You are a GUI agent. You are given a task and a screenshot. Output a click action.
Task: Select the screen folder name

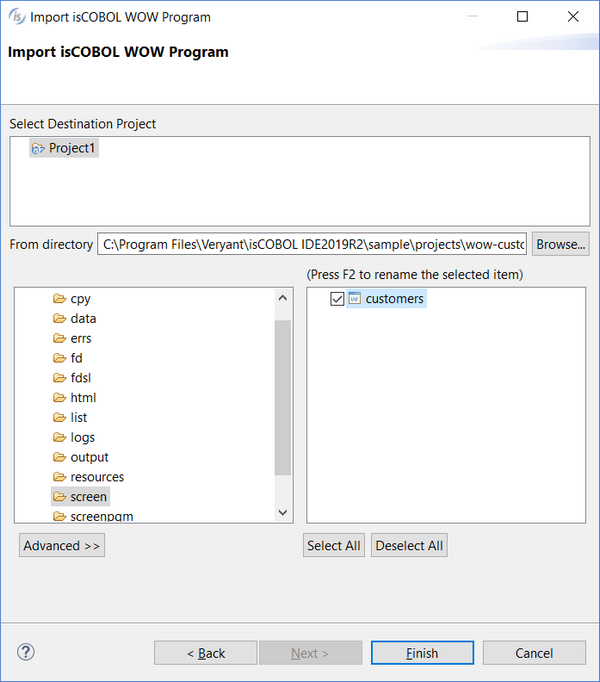click(88, 497)
